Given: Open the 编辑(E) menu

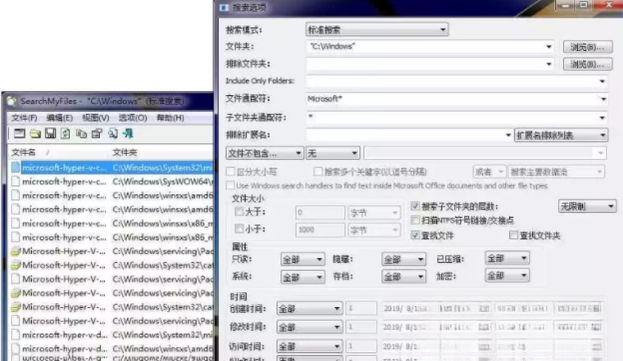Looking at the screenshot, I should [x=60, y=118].
